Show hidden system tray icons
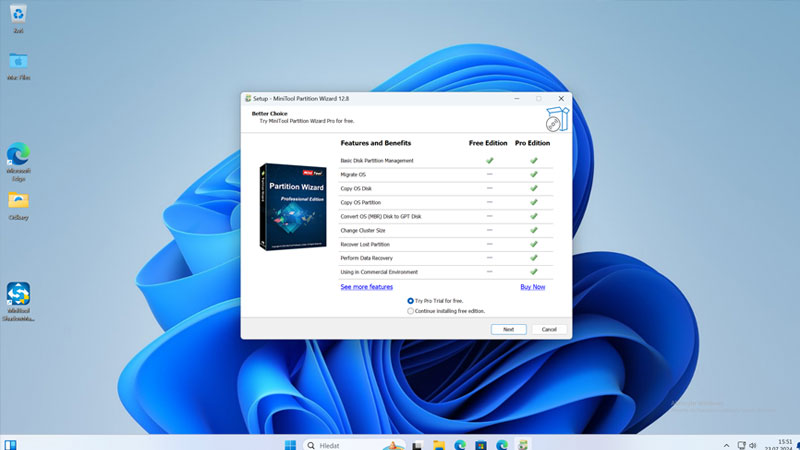 pyautogui.click(x=726, y=445)
